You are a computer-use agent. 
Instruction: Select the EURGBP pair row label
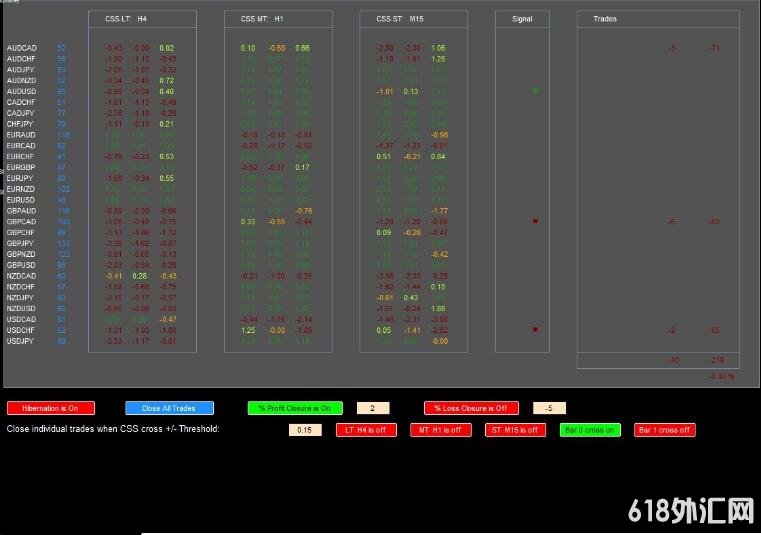pyautogui.click(x=21, y=167)
